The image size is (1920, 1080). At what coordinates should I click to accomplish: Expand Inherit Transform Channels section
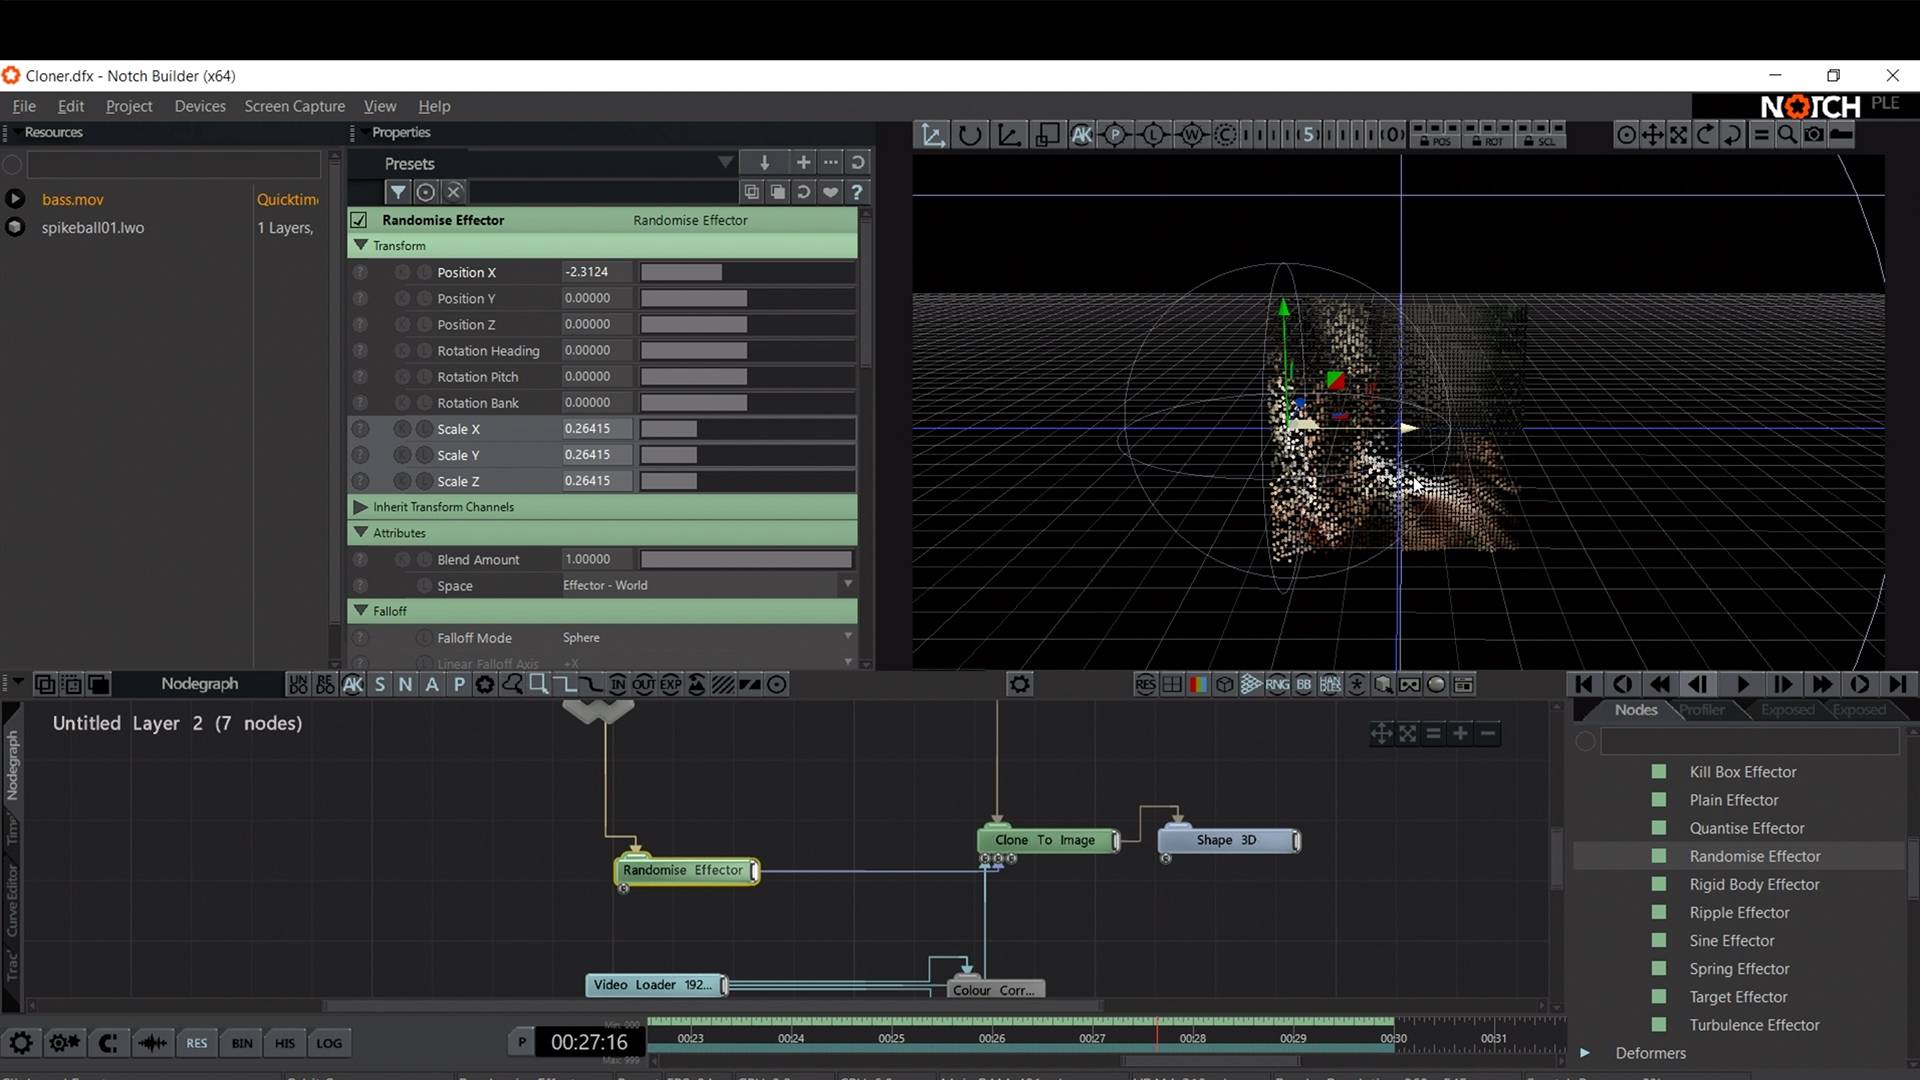(x=361, y=507)
